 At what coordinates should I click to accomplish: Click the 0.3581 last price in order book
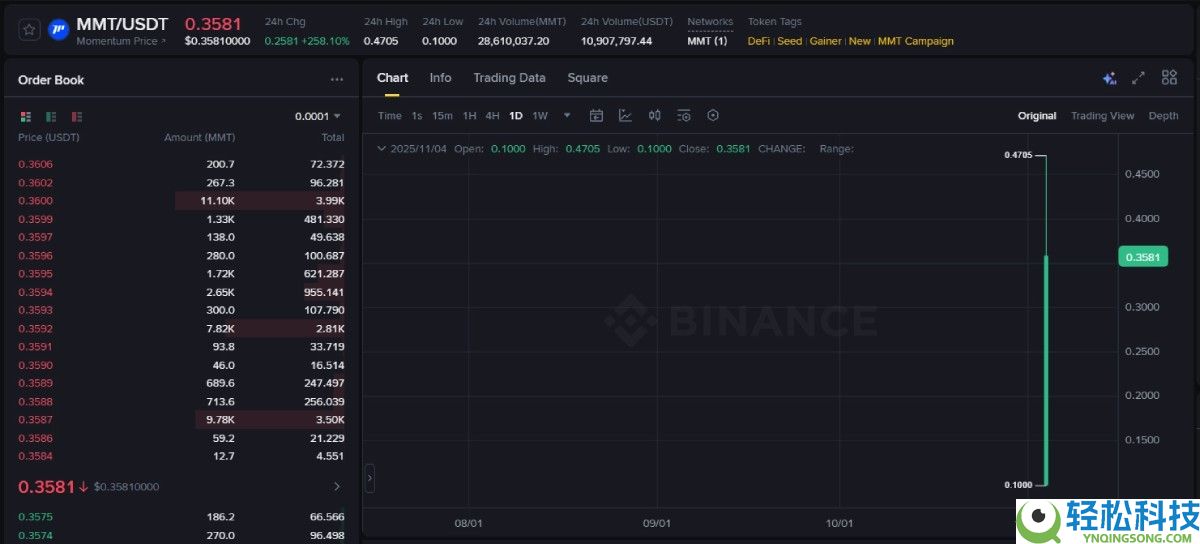tap(46, 487)
